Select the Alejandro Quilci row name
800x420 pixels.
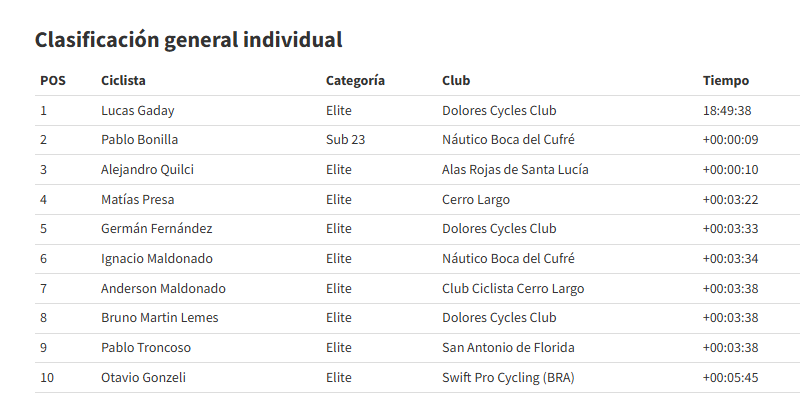coord(147,170)
